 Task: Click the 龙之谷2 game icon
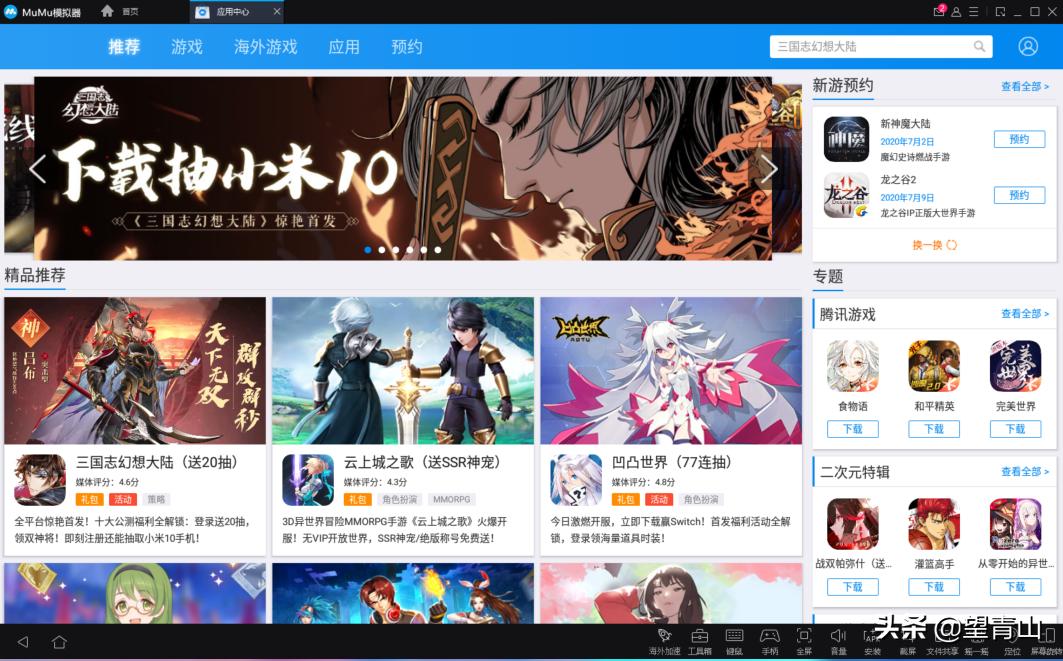(846, 195)
